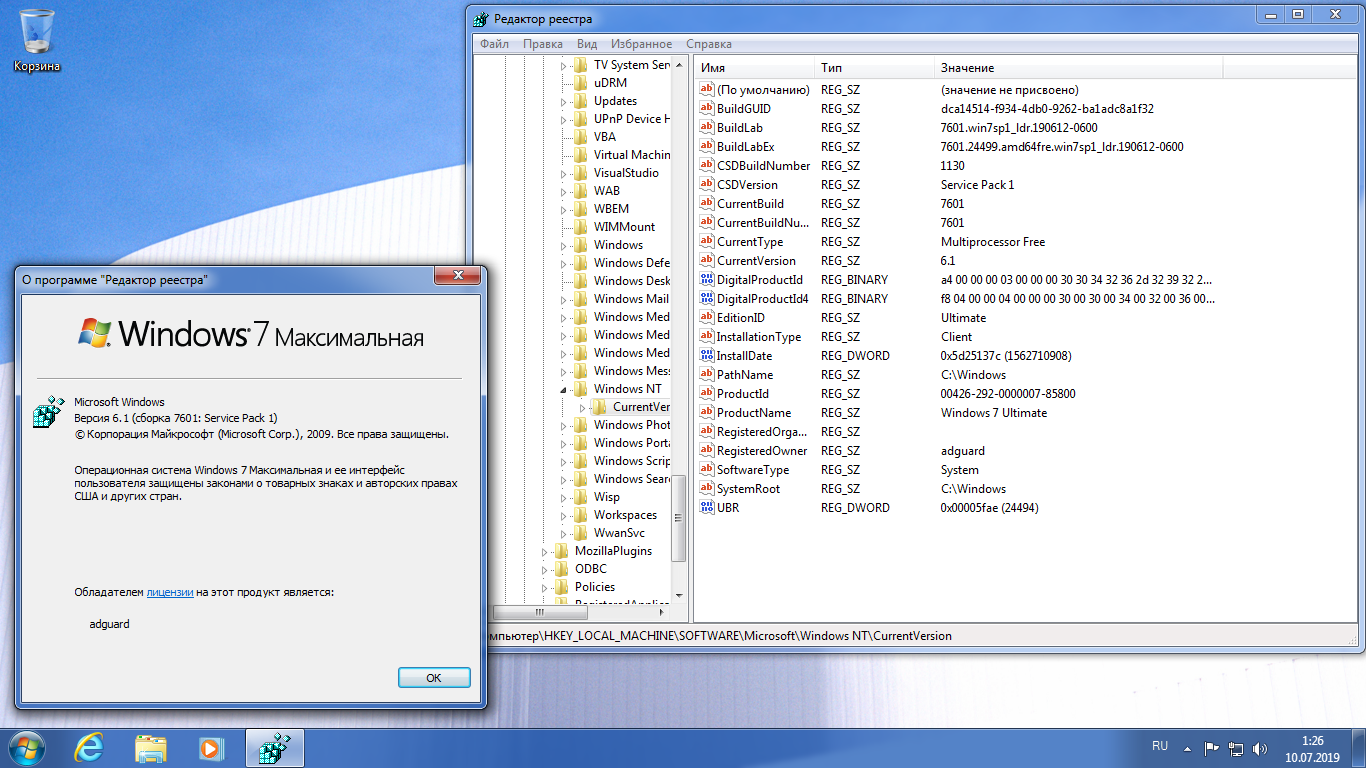
Task: Click the value "00426-292-0000007-85800"
Action: (1008, 393)
